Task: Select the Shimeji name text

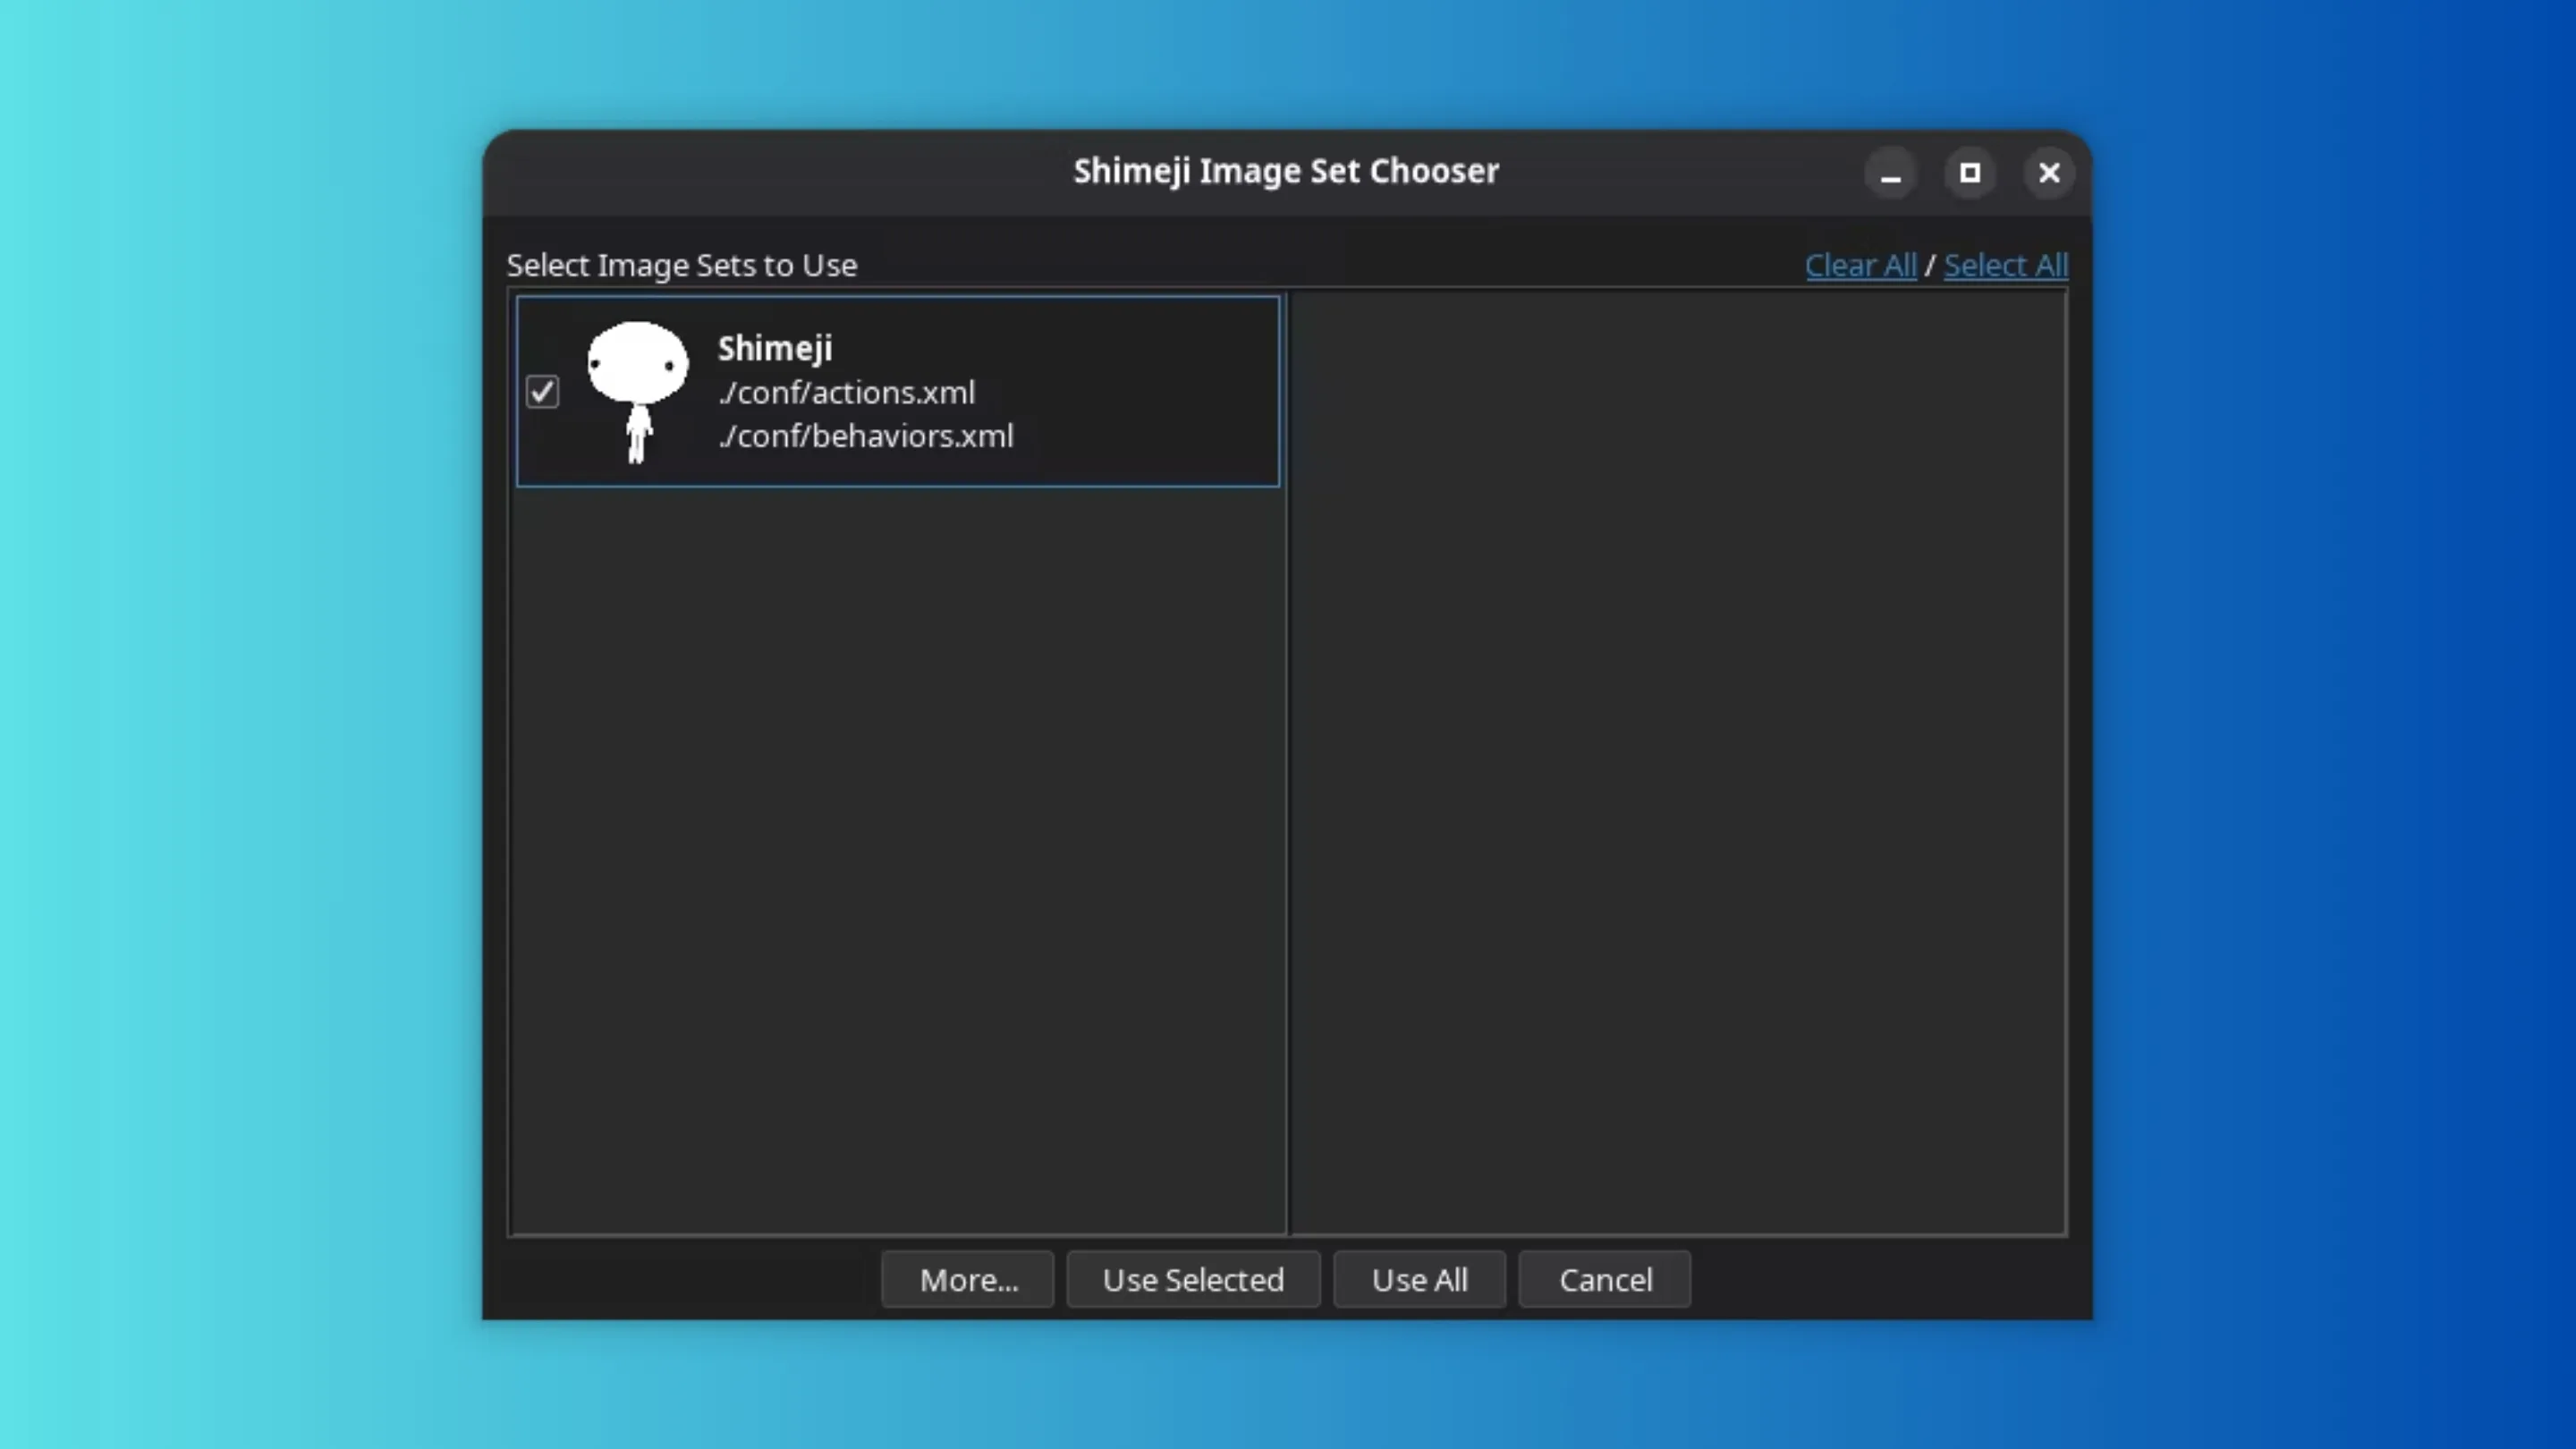Action: coord(775,348)
